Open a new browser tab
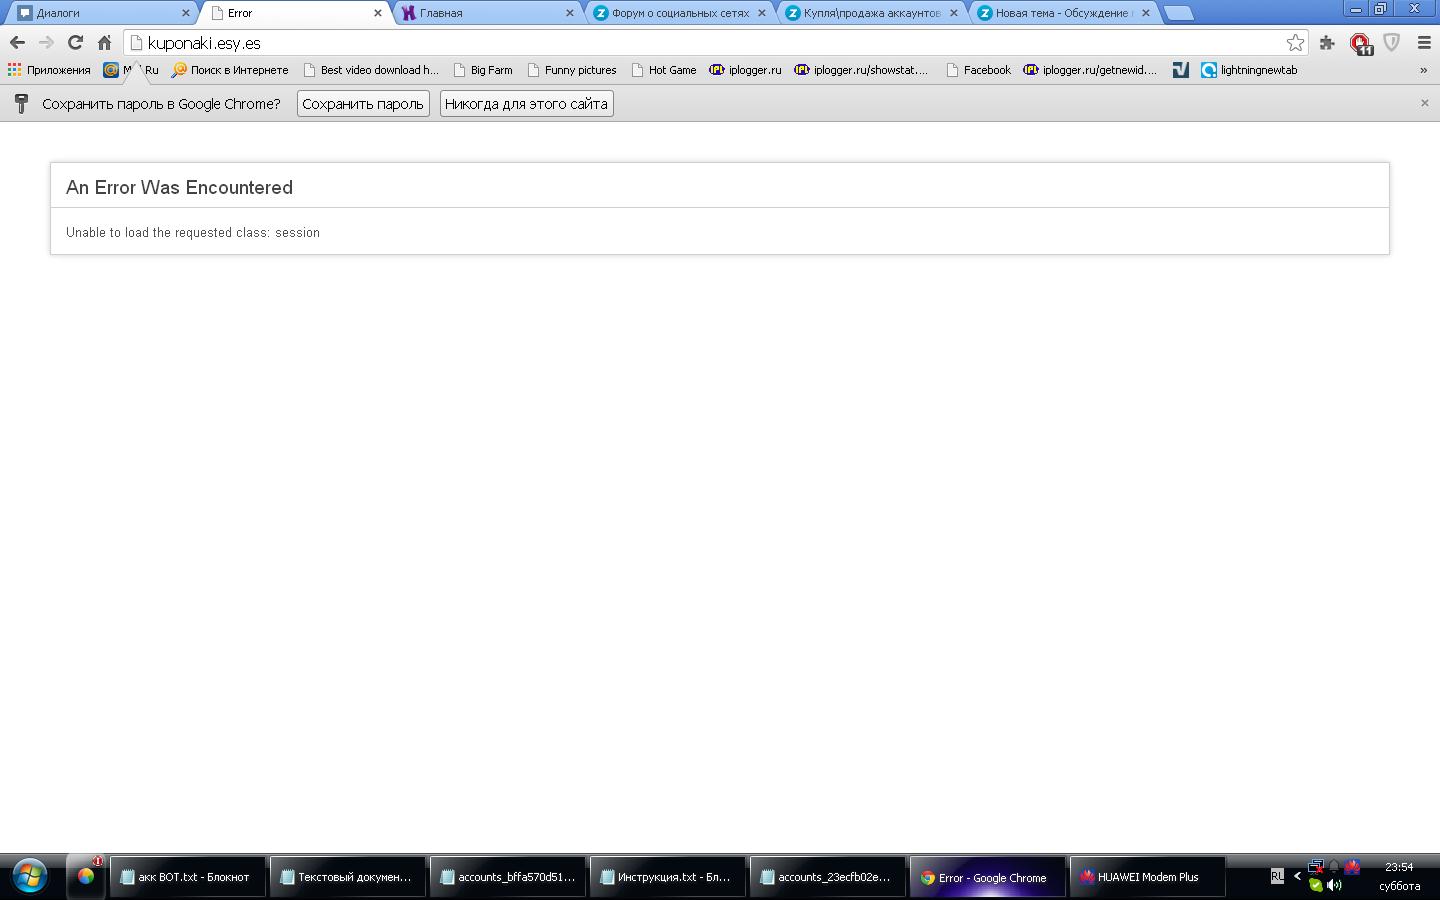Image resolution: width=1440 pixels, height=900 pixels. 1180,13
